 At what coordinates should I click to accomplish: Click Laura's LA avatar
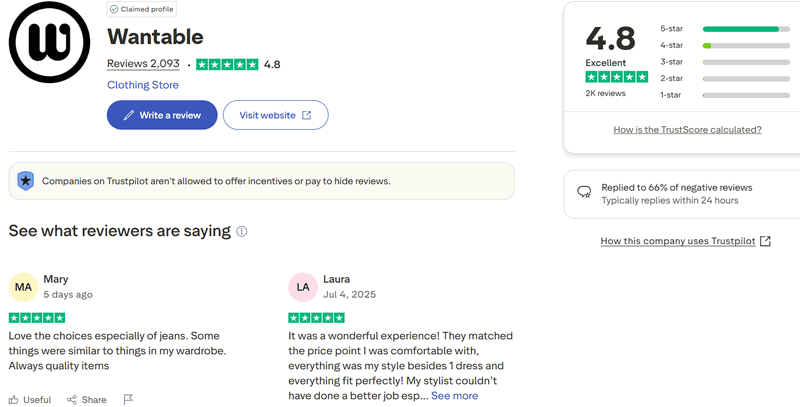302,287
